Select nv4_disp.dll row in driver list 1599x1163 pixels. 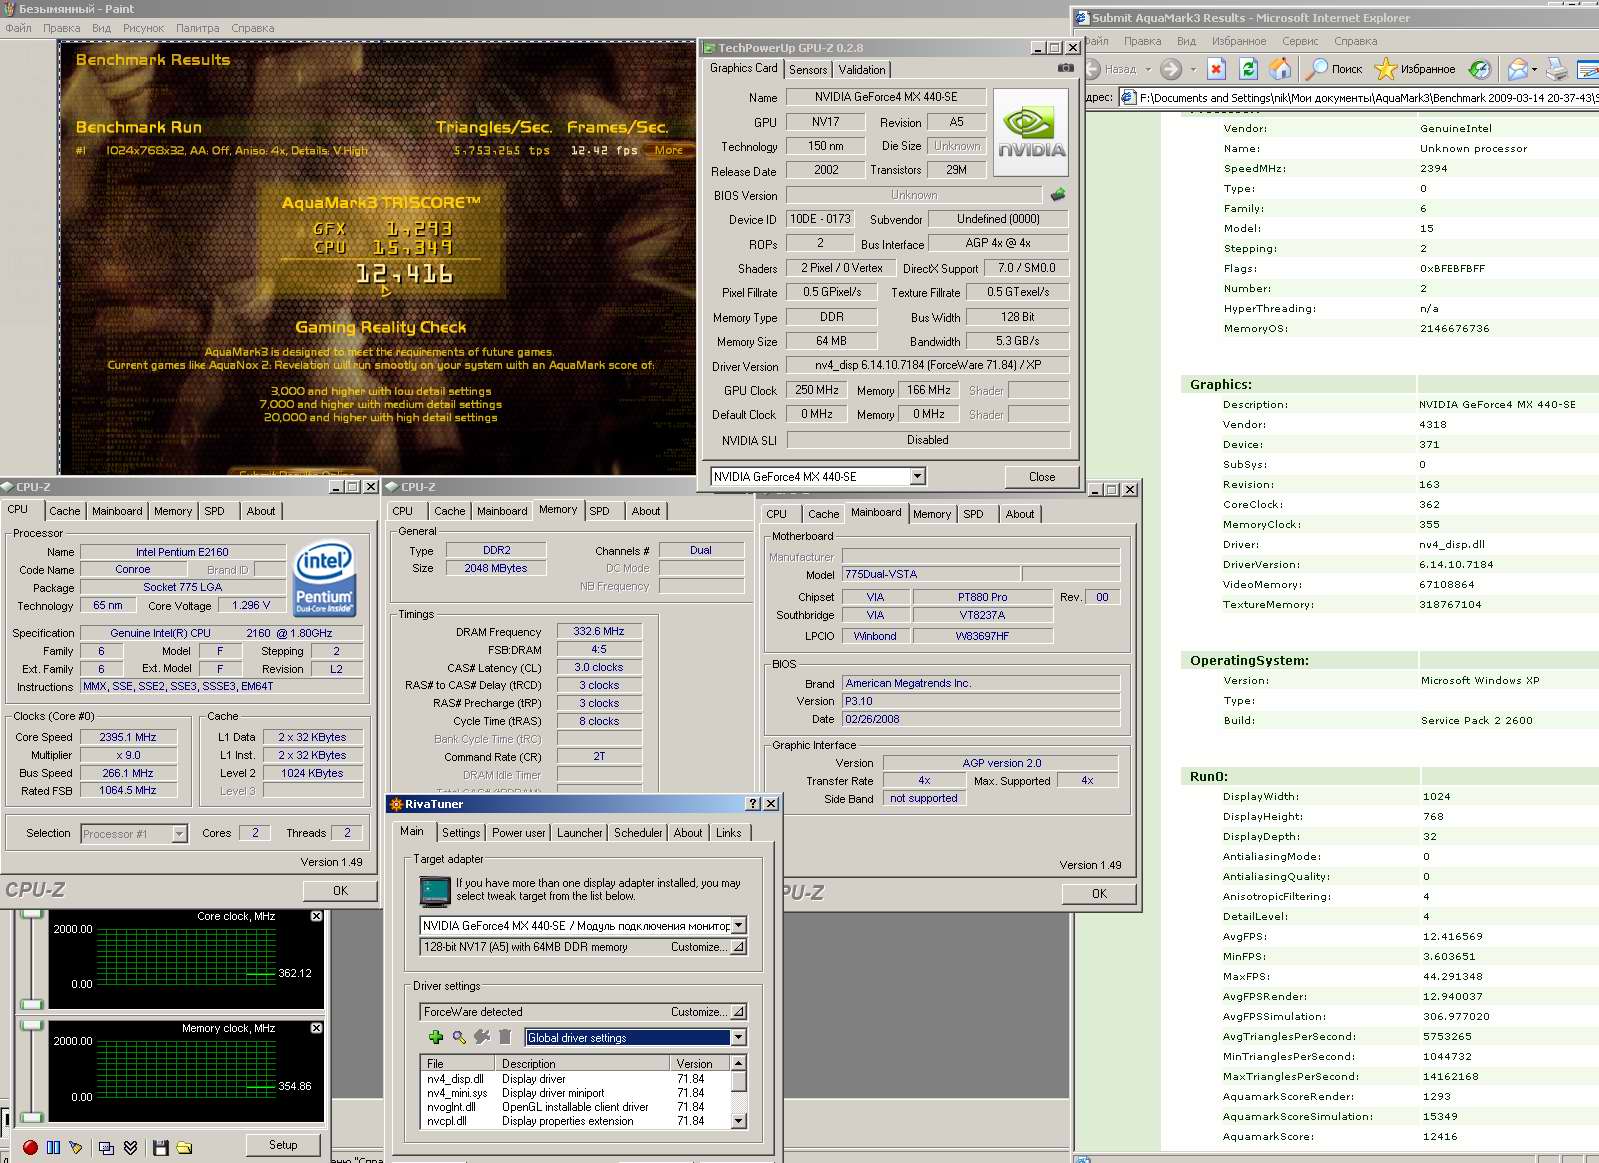[575, 1079]
